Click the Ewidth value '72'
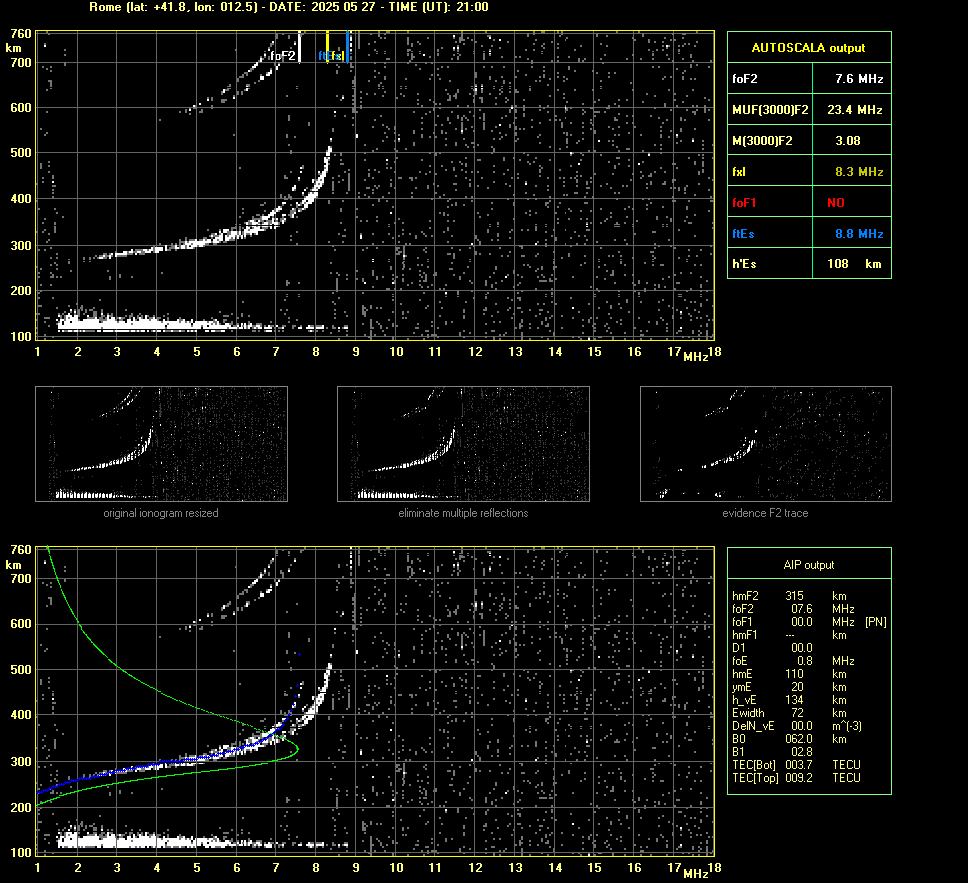Image resolution: width=968 pixels, height=883 pixels. (x=798, y=713)
